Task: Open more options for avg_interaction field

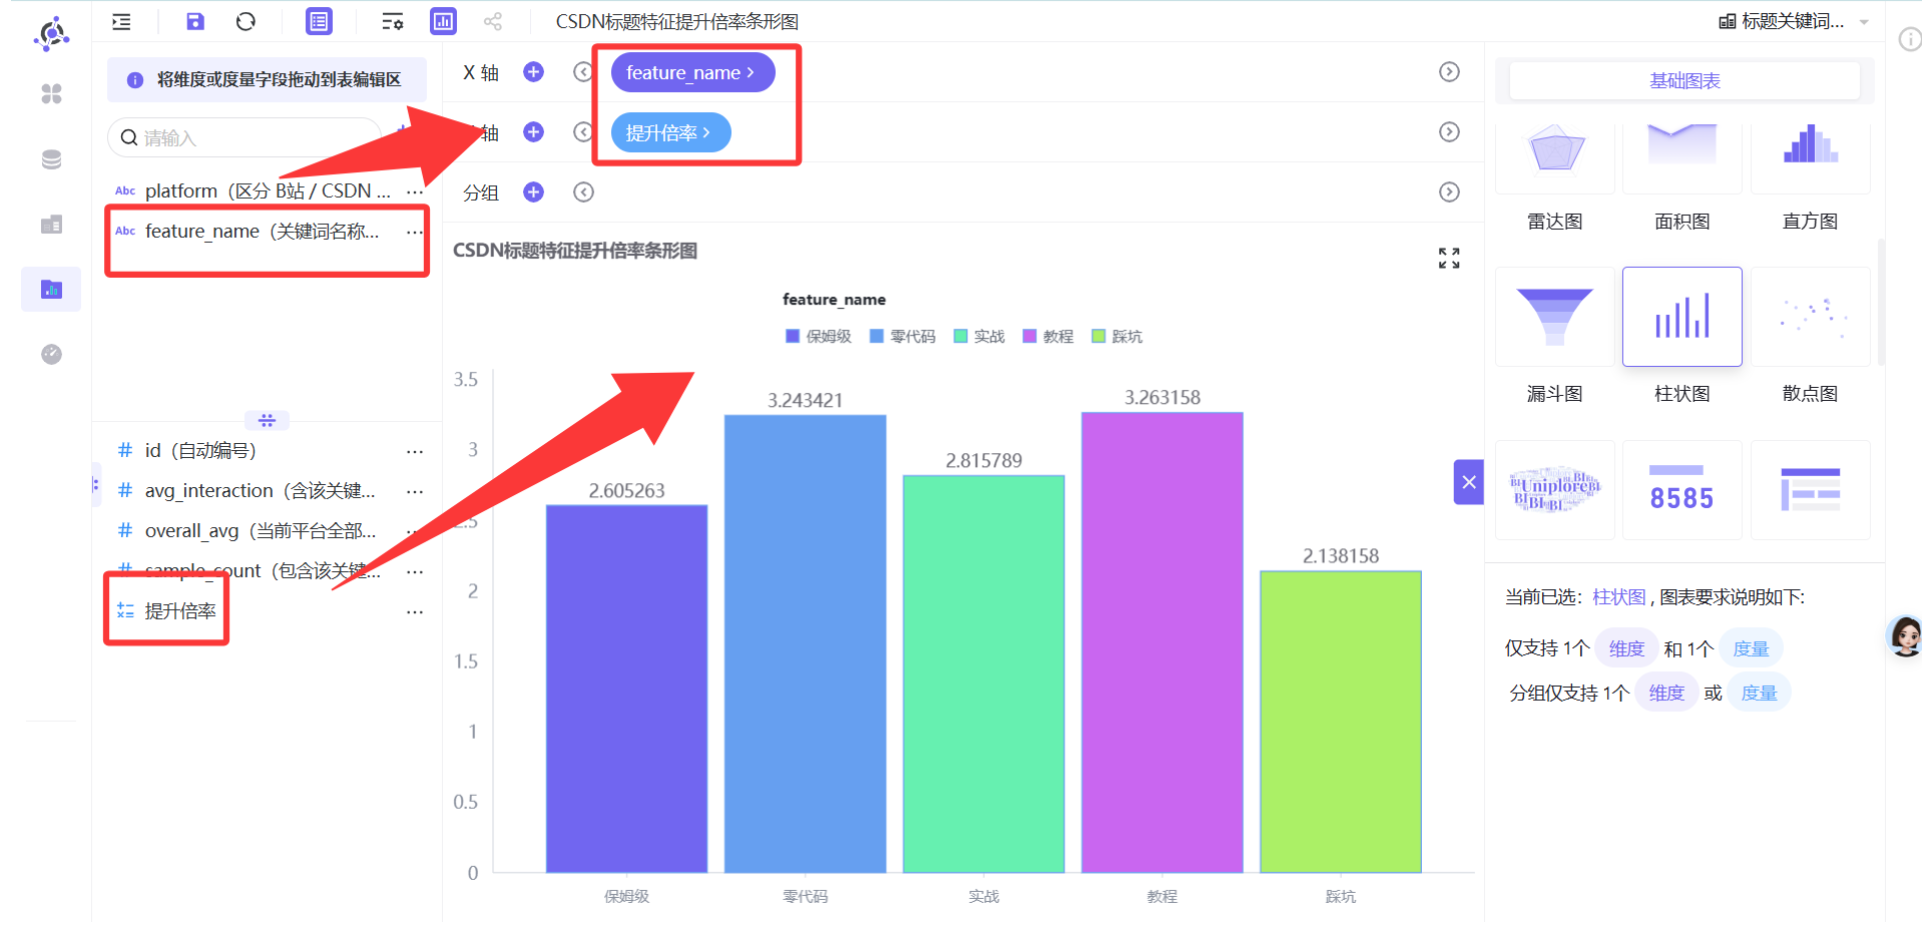Action: [x=414, y=491]
